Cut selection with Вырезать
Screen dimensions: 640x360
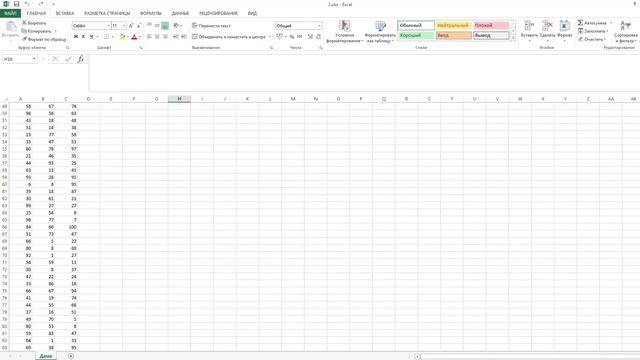pos(34,23)
